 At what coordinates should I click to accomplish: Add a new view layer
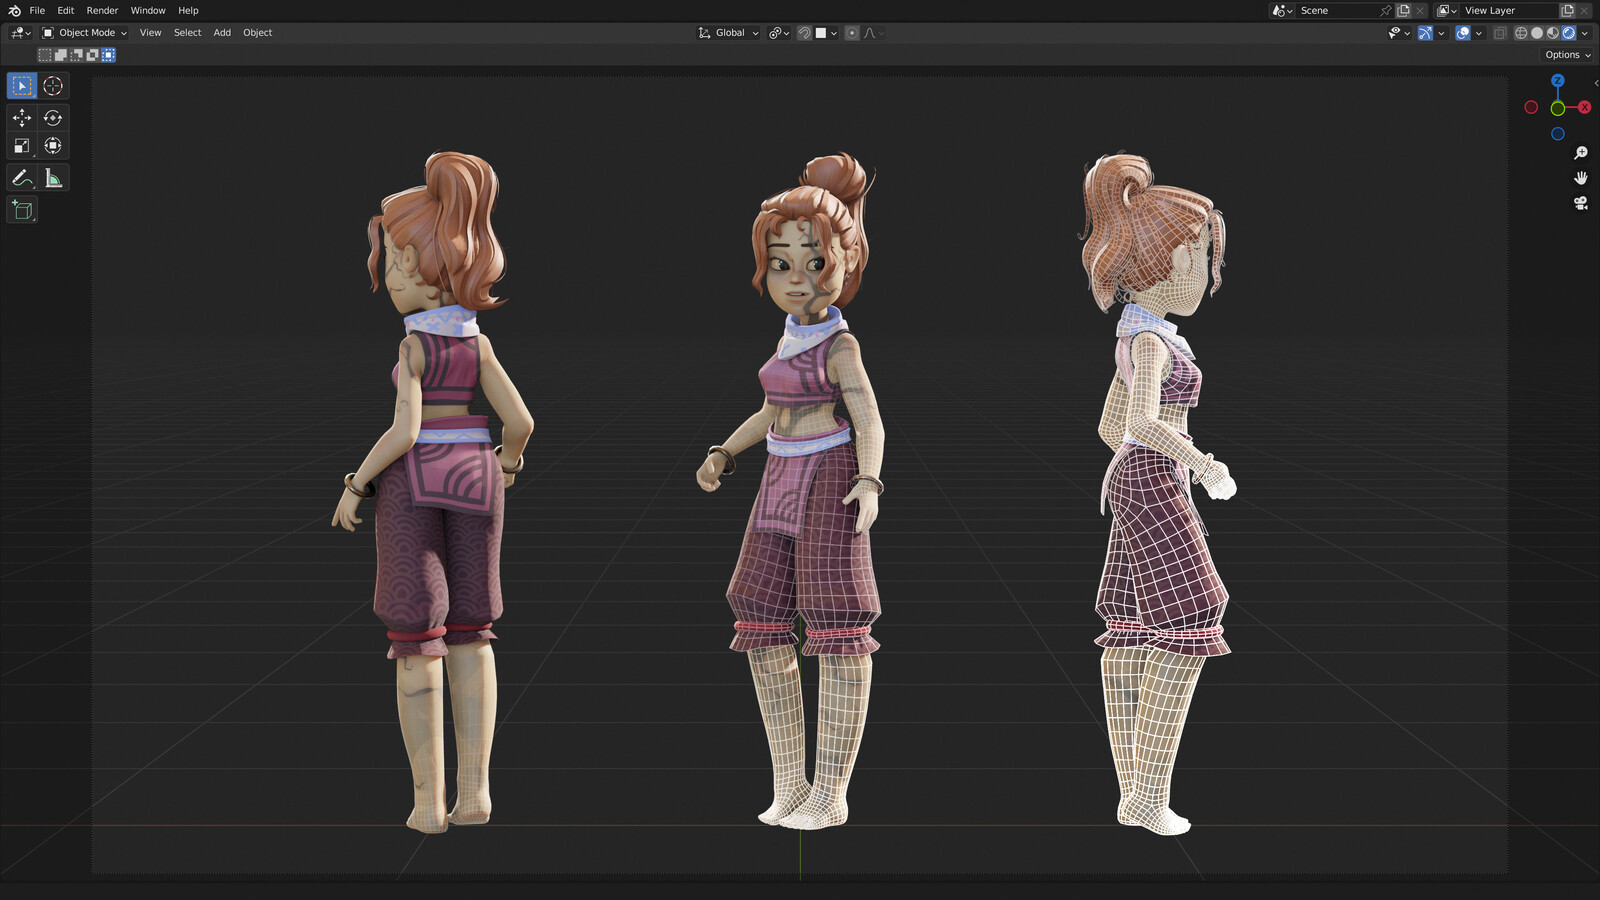[x=1568, y=10]
